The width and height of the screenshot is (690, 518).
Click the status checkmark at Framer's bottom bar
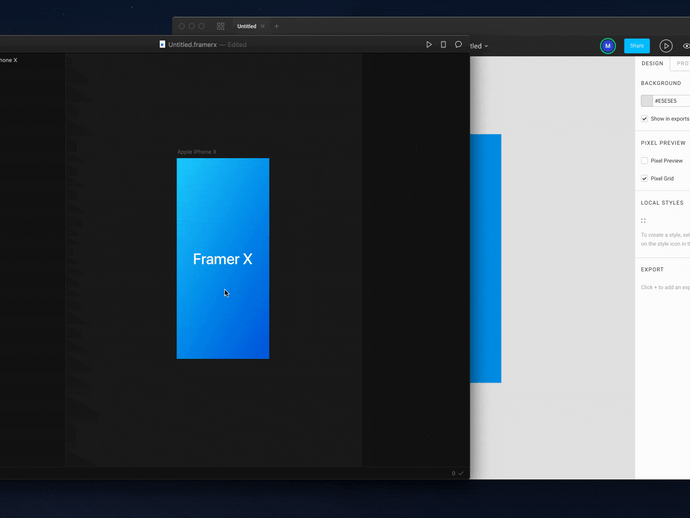coord(461,473)
